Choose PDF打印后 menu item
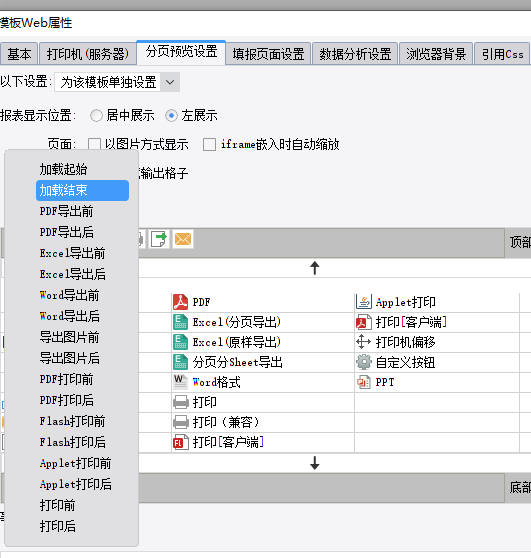531x558 pixels. 82,400
